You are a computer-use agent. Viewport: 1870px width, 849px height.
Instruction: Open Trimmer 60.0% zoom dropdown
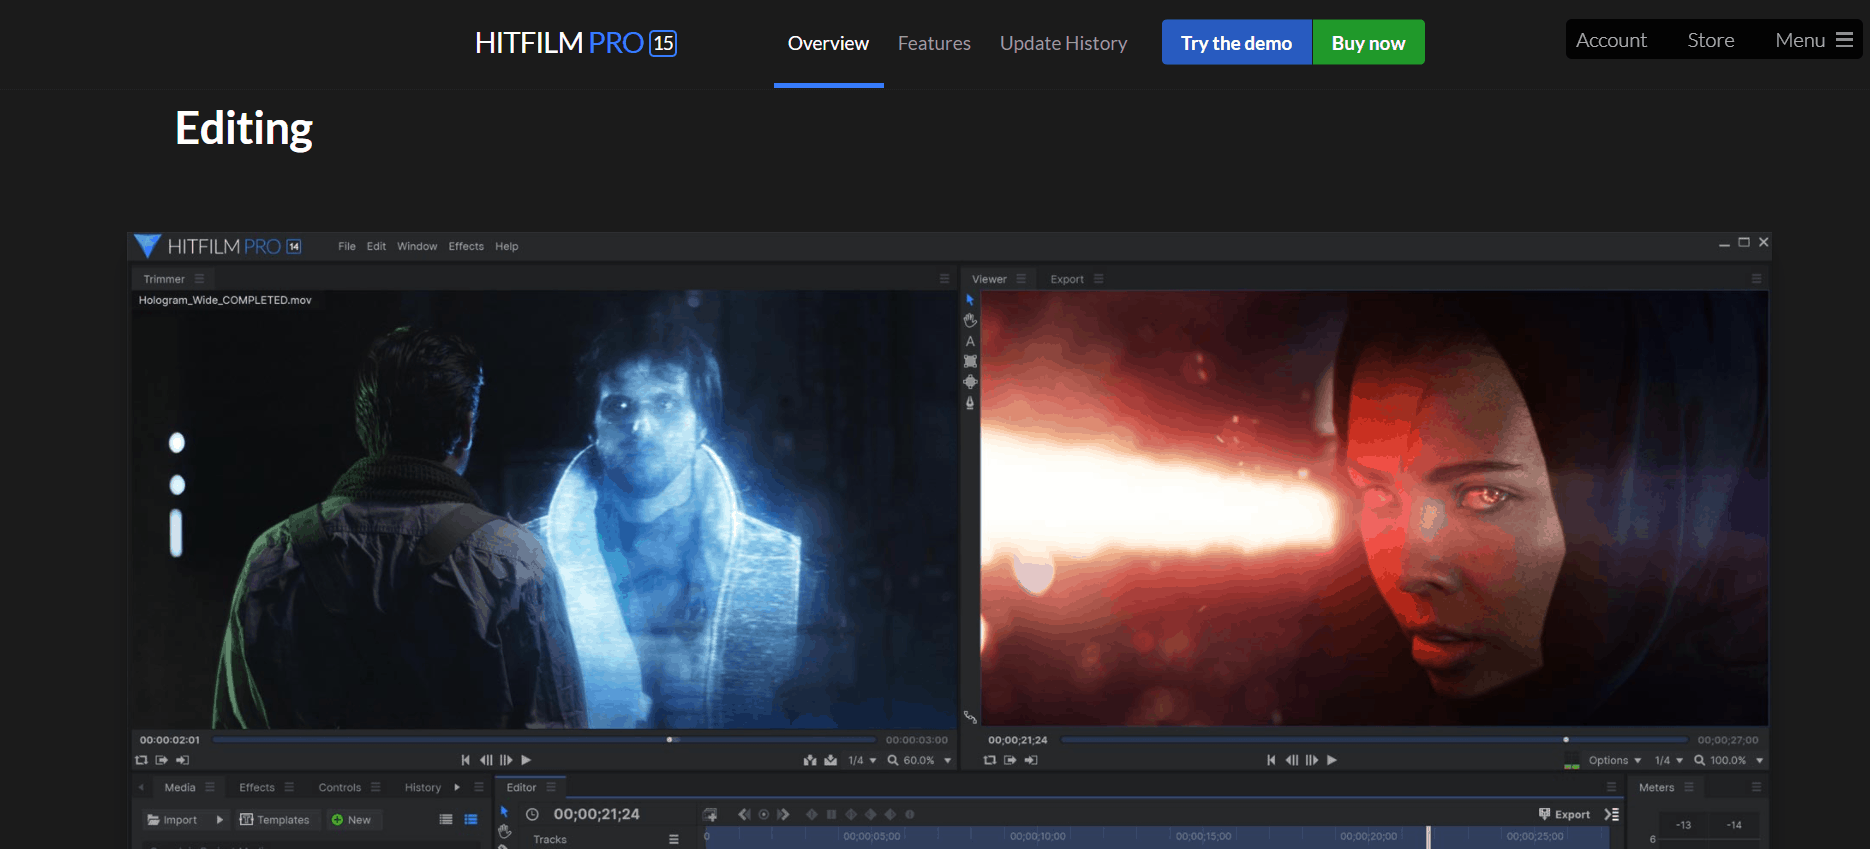[919, 760]
